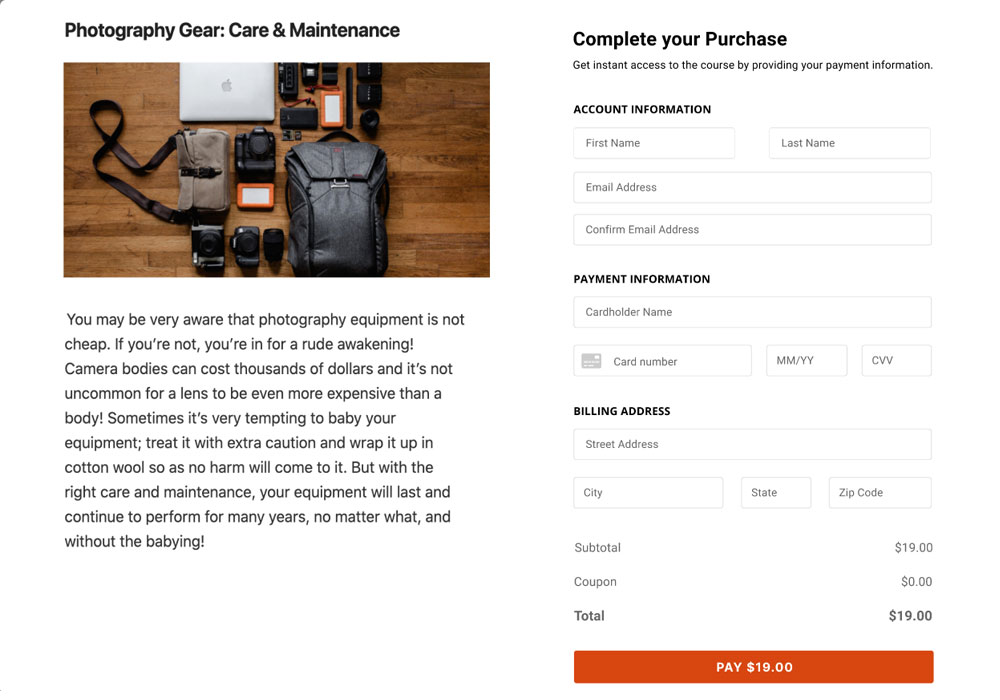Select the MM/YY expiry field
This screenshot has width=1000, height=700.
point(806,361)
